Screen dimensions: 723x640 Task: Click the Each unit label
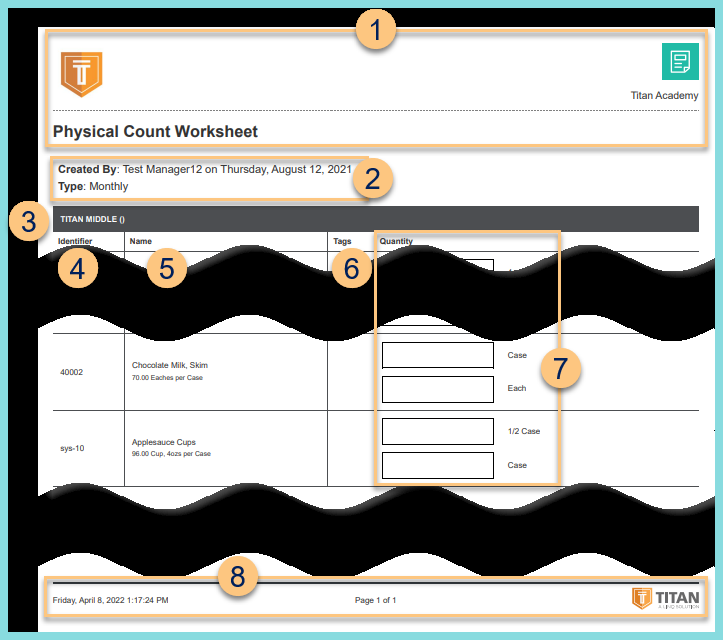[516, 388]
